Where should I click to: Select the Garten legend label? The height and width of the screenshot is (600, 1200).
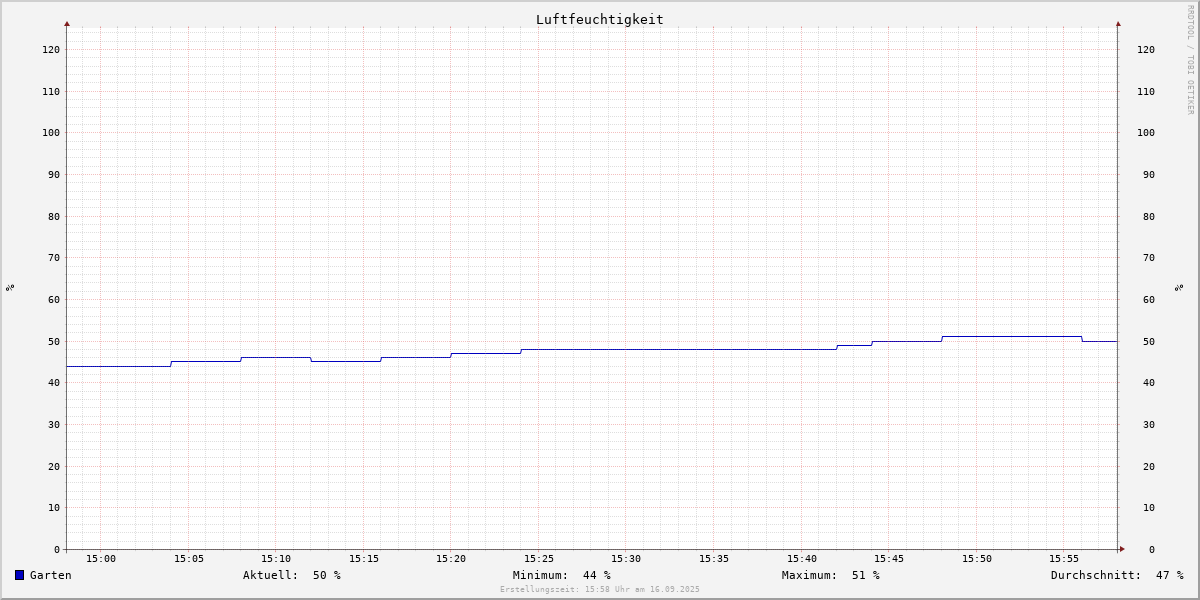[51, 575]
